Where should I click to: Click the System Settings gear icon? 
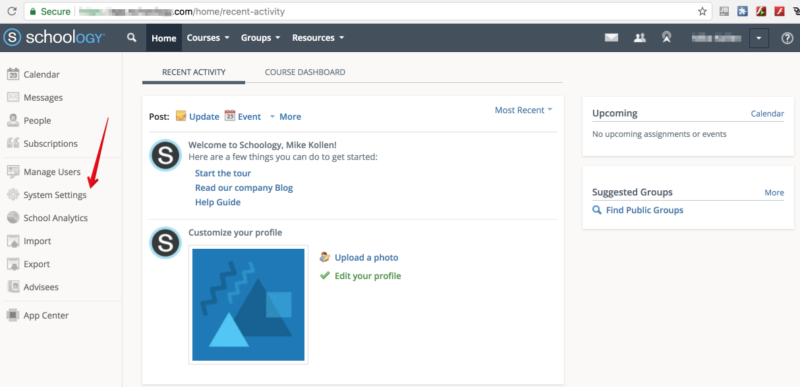(x=13, y=195)
